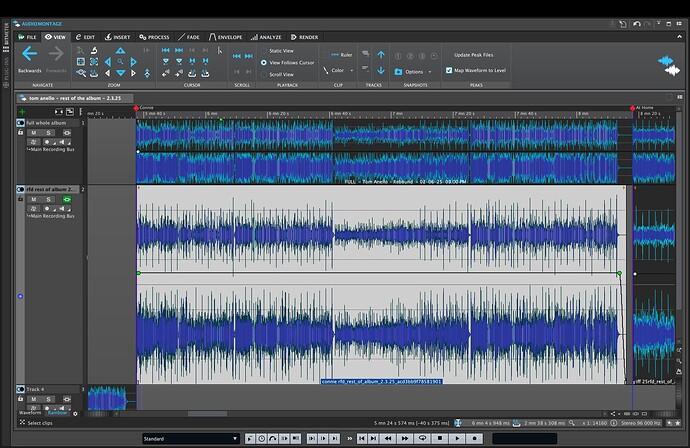Image resolution: width=690 pixels, height=448 pixels.
Task: Click the left-pointing blue triangle zoom icon
Action: [x=108, y=62]
